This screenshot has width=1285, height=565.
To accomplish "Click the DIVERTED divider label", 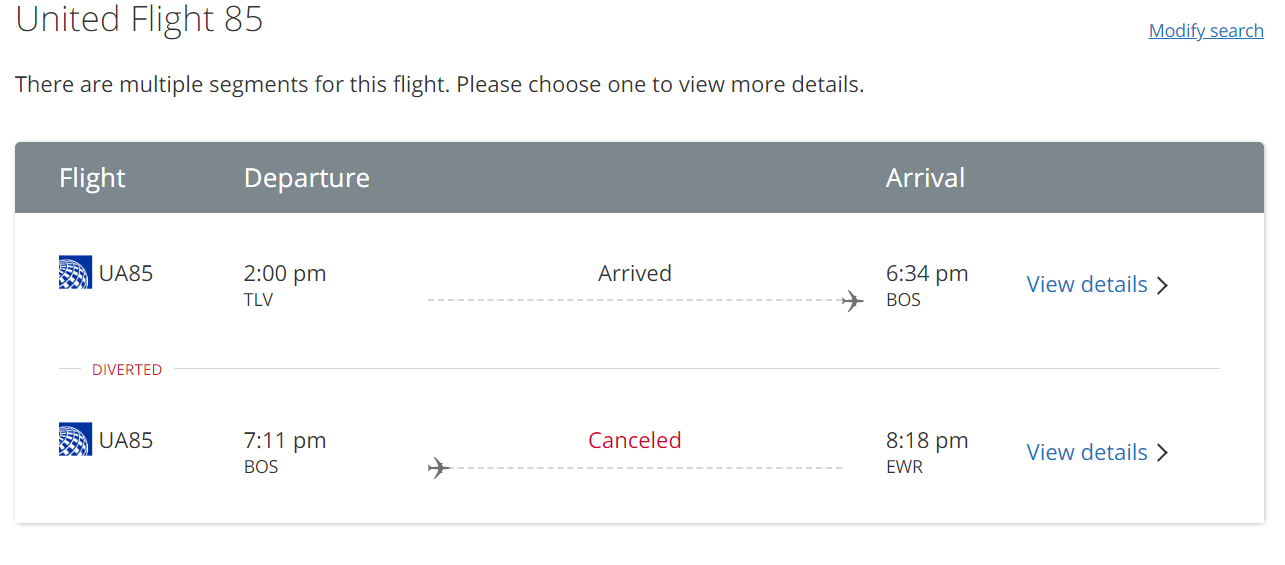I will click(x=127, y=370).
